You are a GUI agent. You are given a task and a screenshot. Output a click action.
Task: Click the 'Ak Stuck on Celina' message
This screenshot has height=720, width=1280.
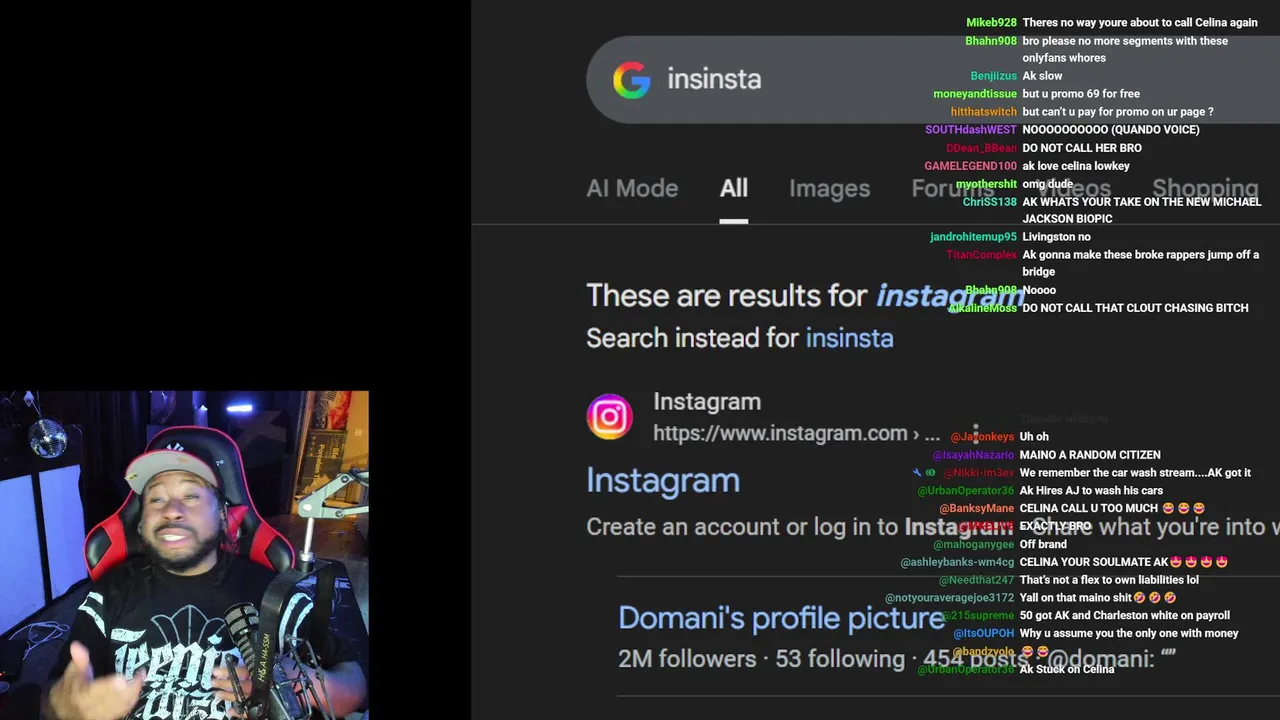coord(1067,670)
